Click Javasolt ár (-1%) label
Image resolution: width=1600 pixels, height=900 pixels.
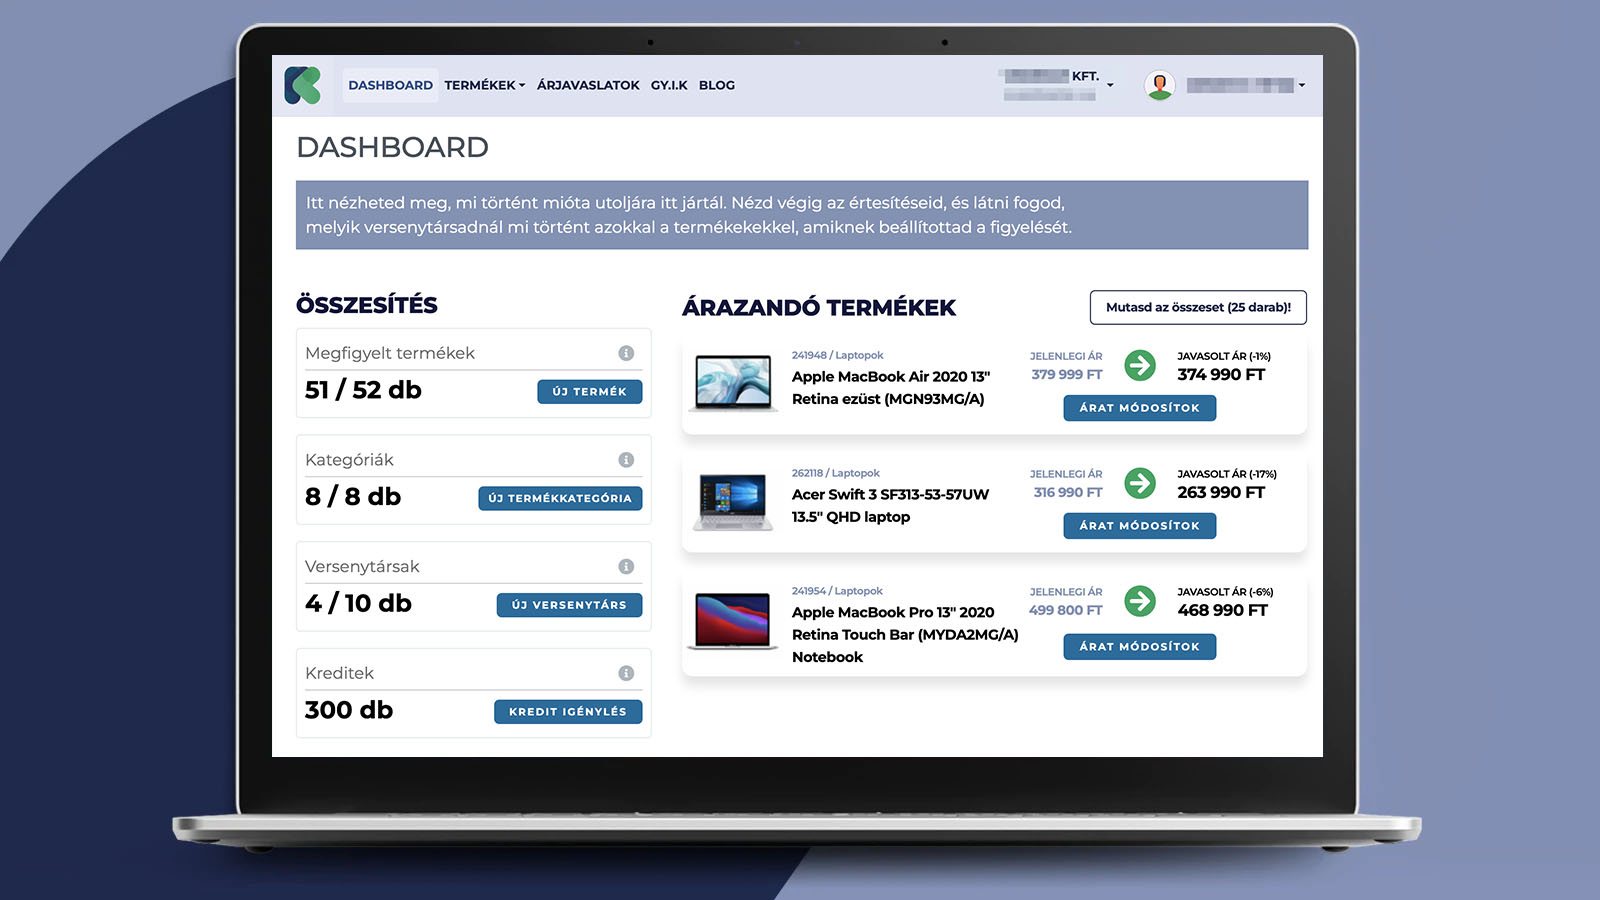pyautogui.click(x=1224, y=356)
